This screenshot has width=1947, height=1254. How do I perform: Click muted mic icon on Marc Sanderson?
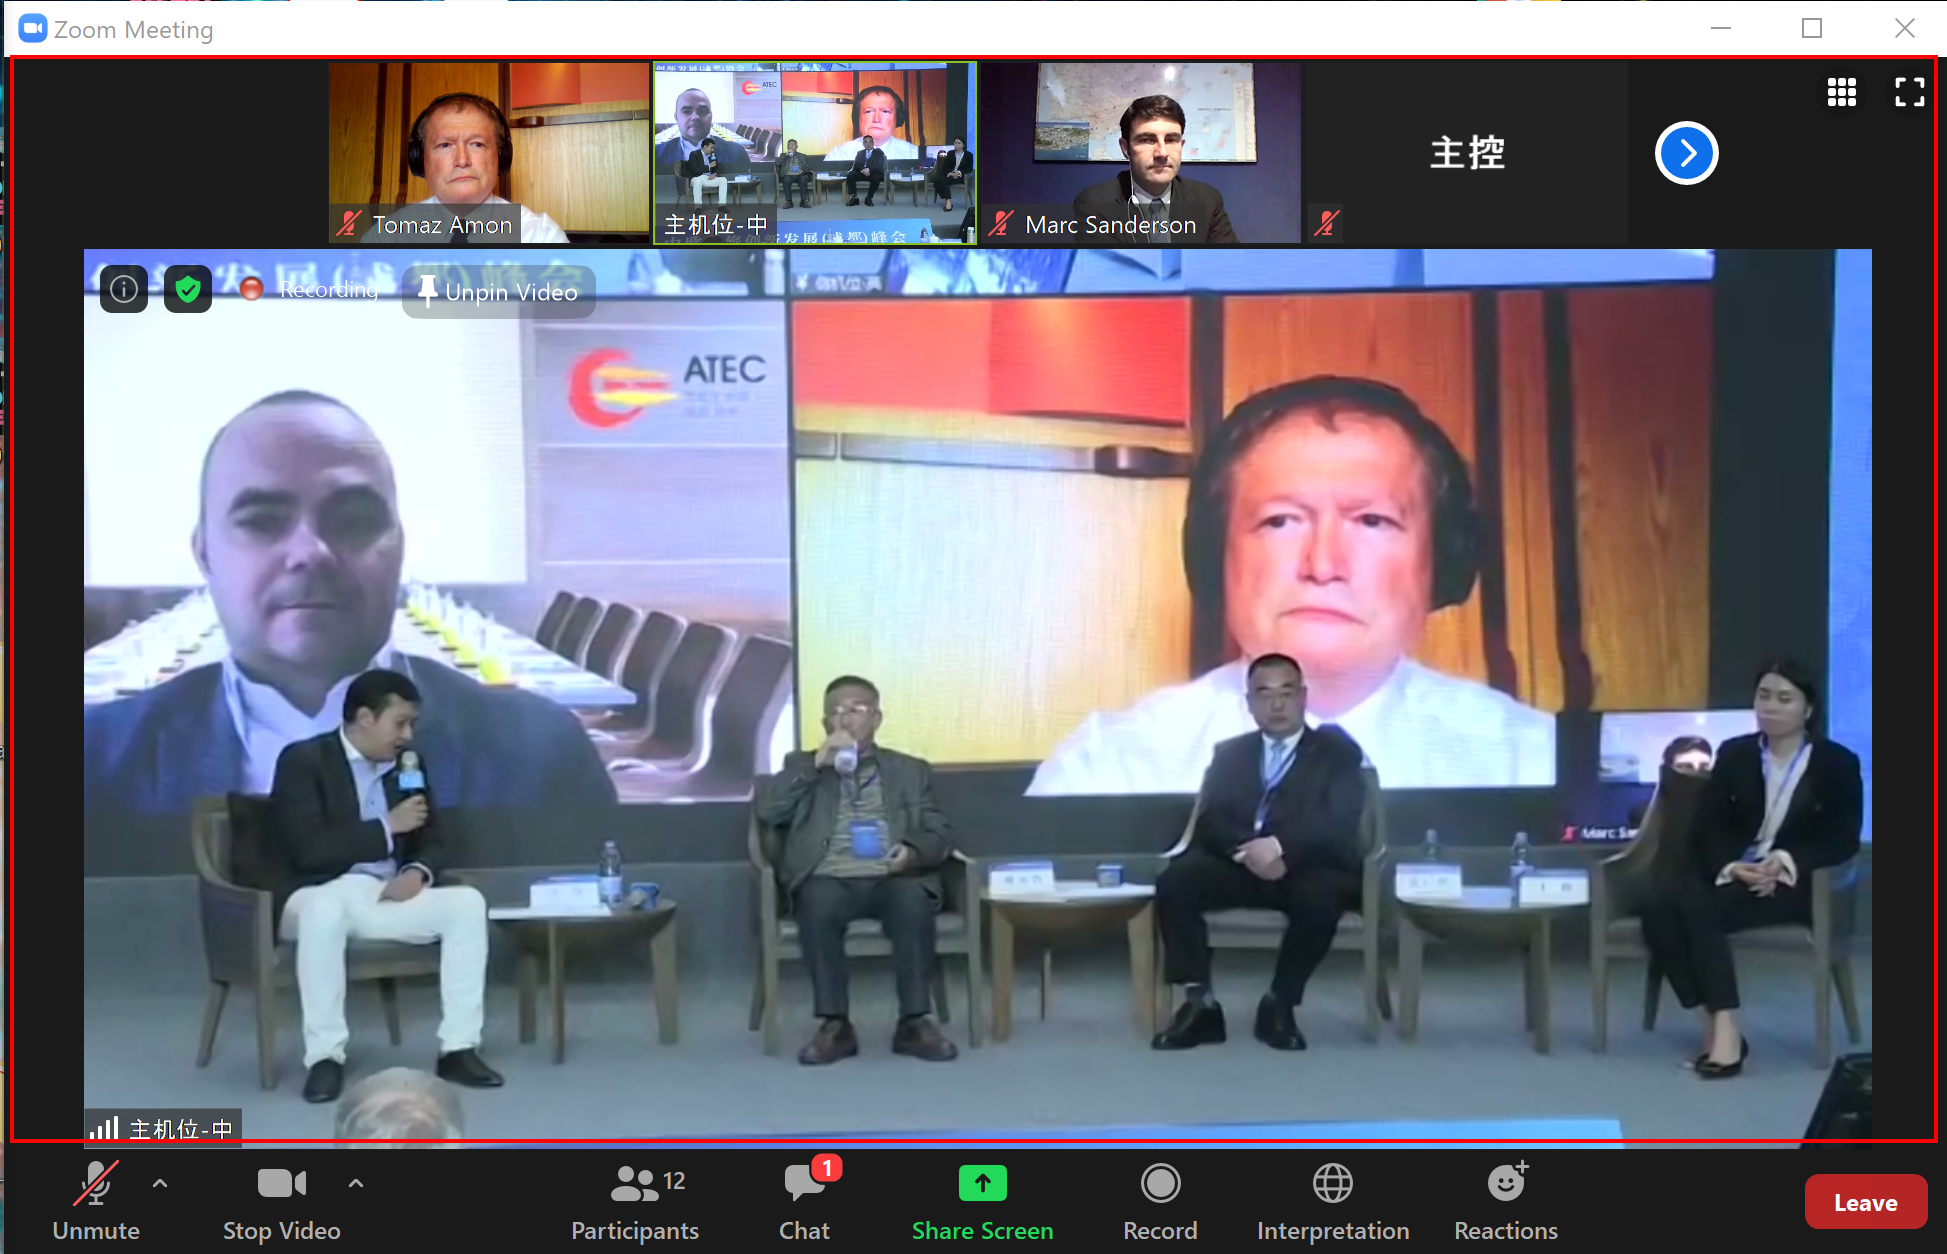tap(1001, 223)
